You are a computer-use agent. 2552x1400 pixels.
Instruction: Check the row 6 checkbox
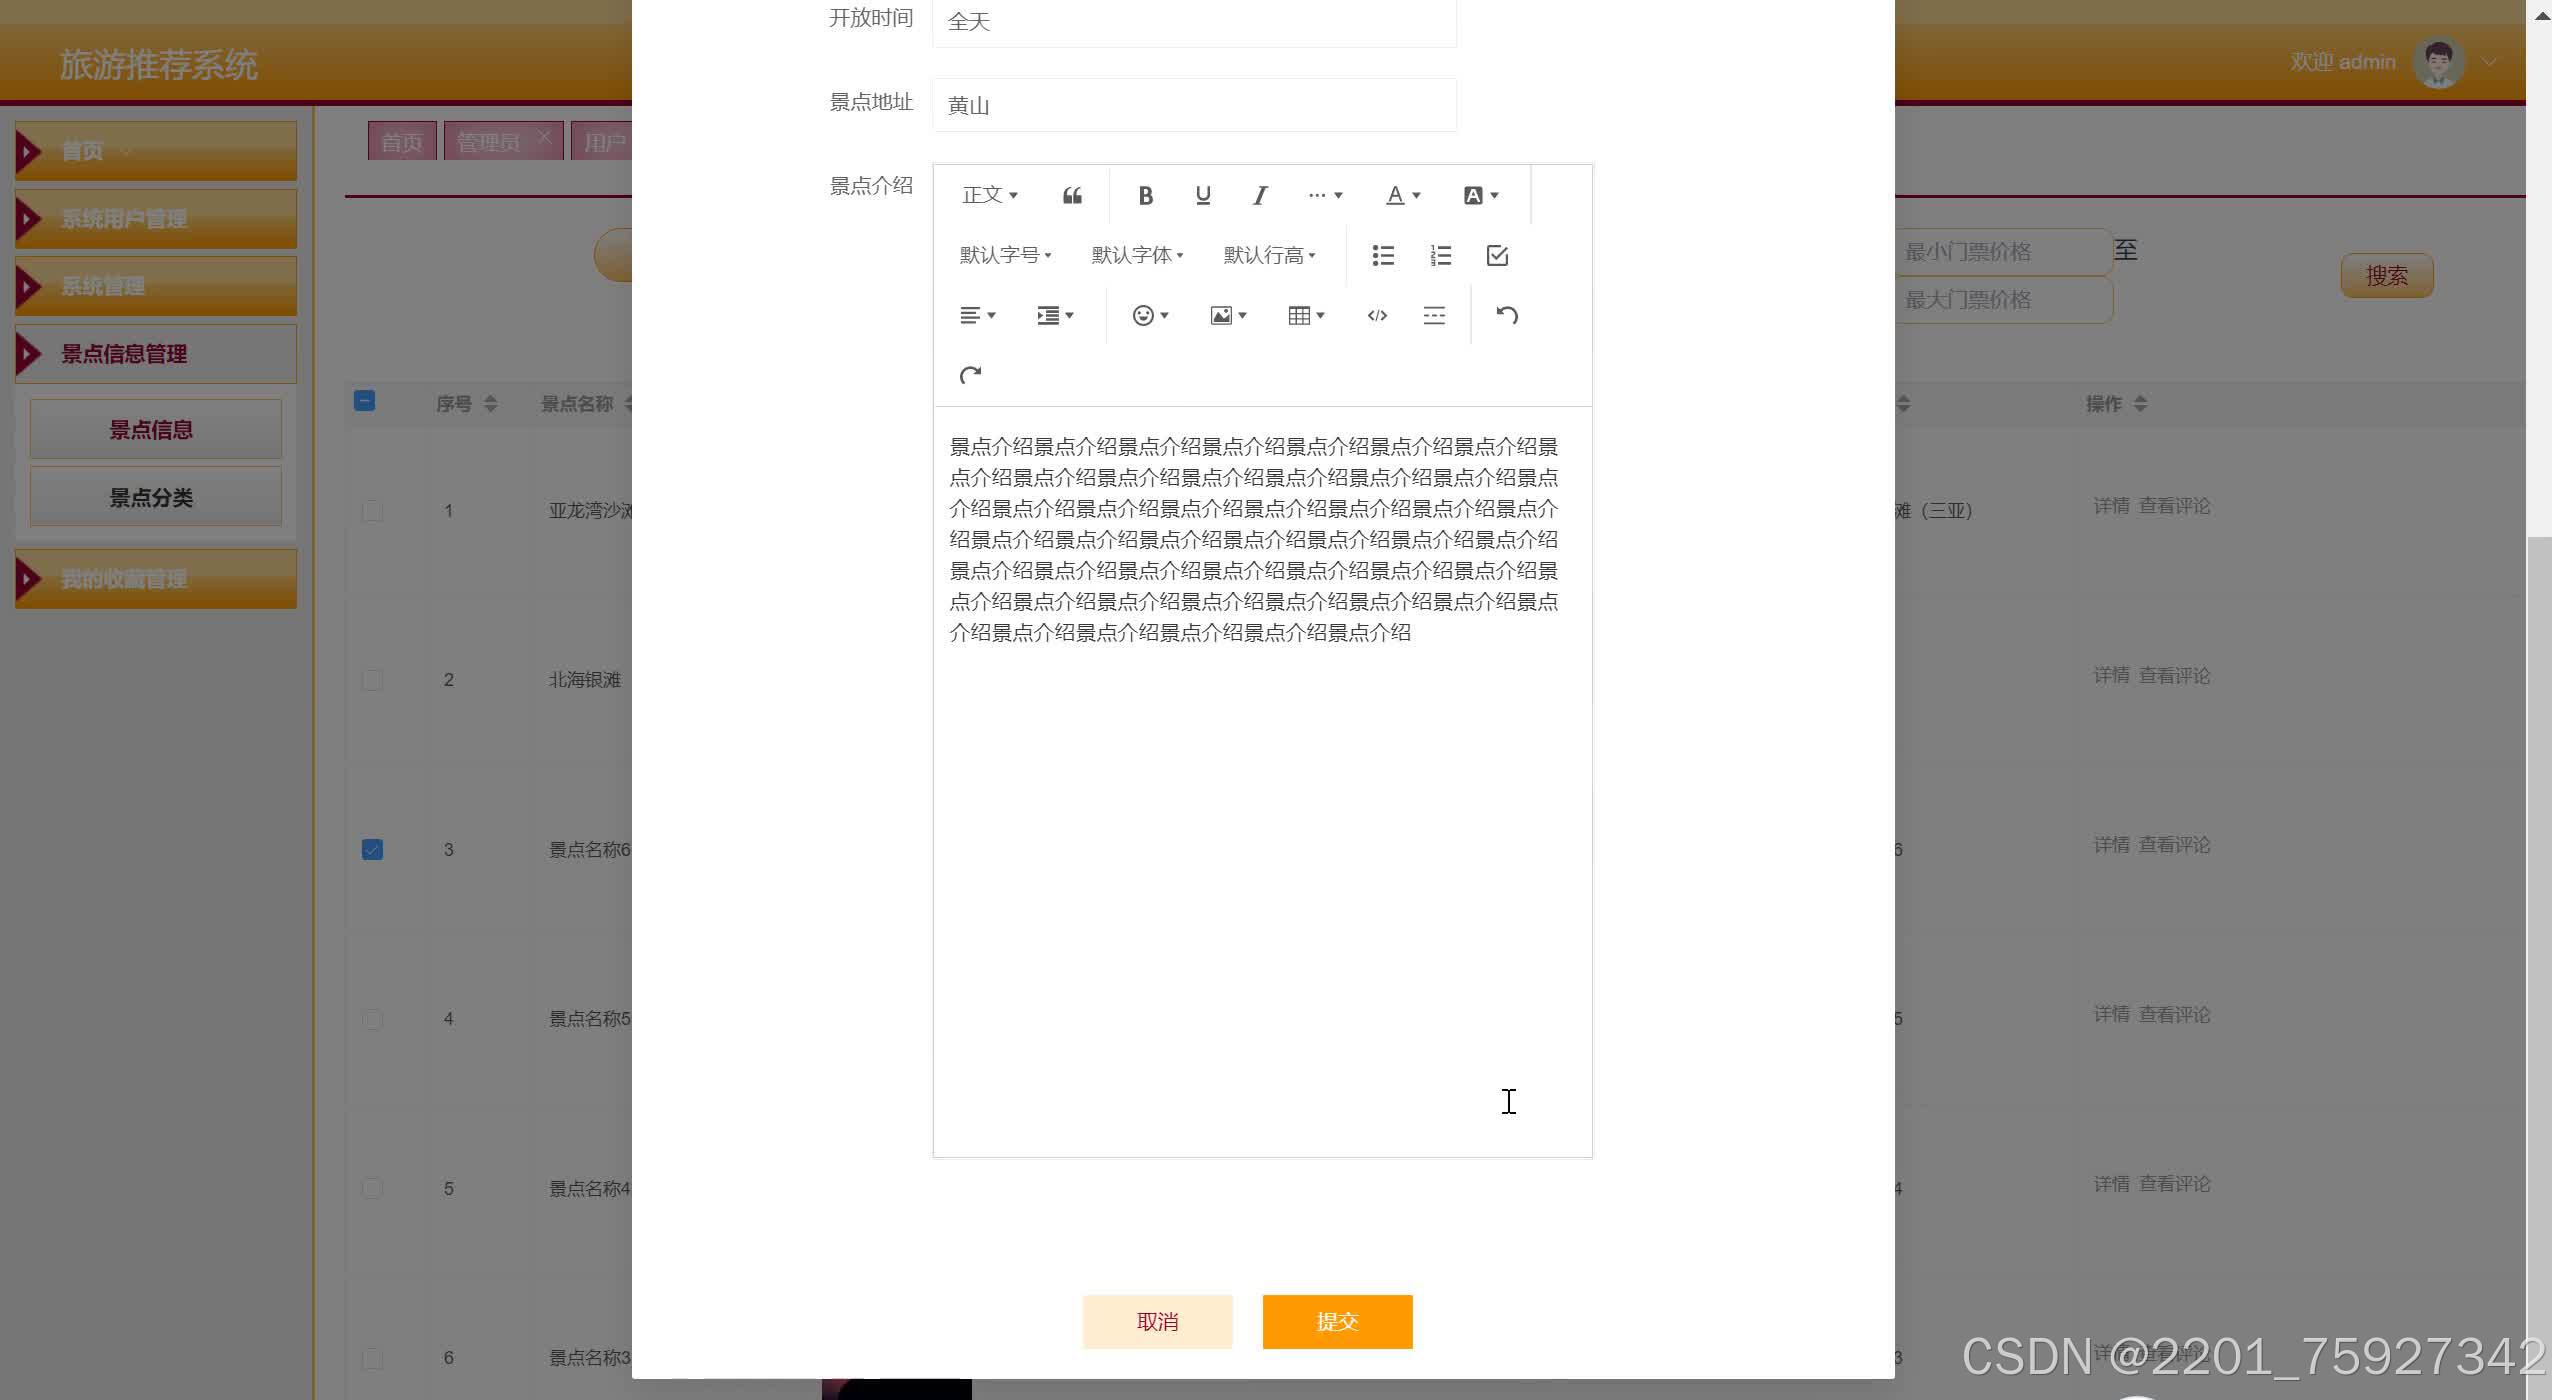(x=372, y=1358)
